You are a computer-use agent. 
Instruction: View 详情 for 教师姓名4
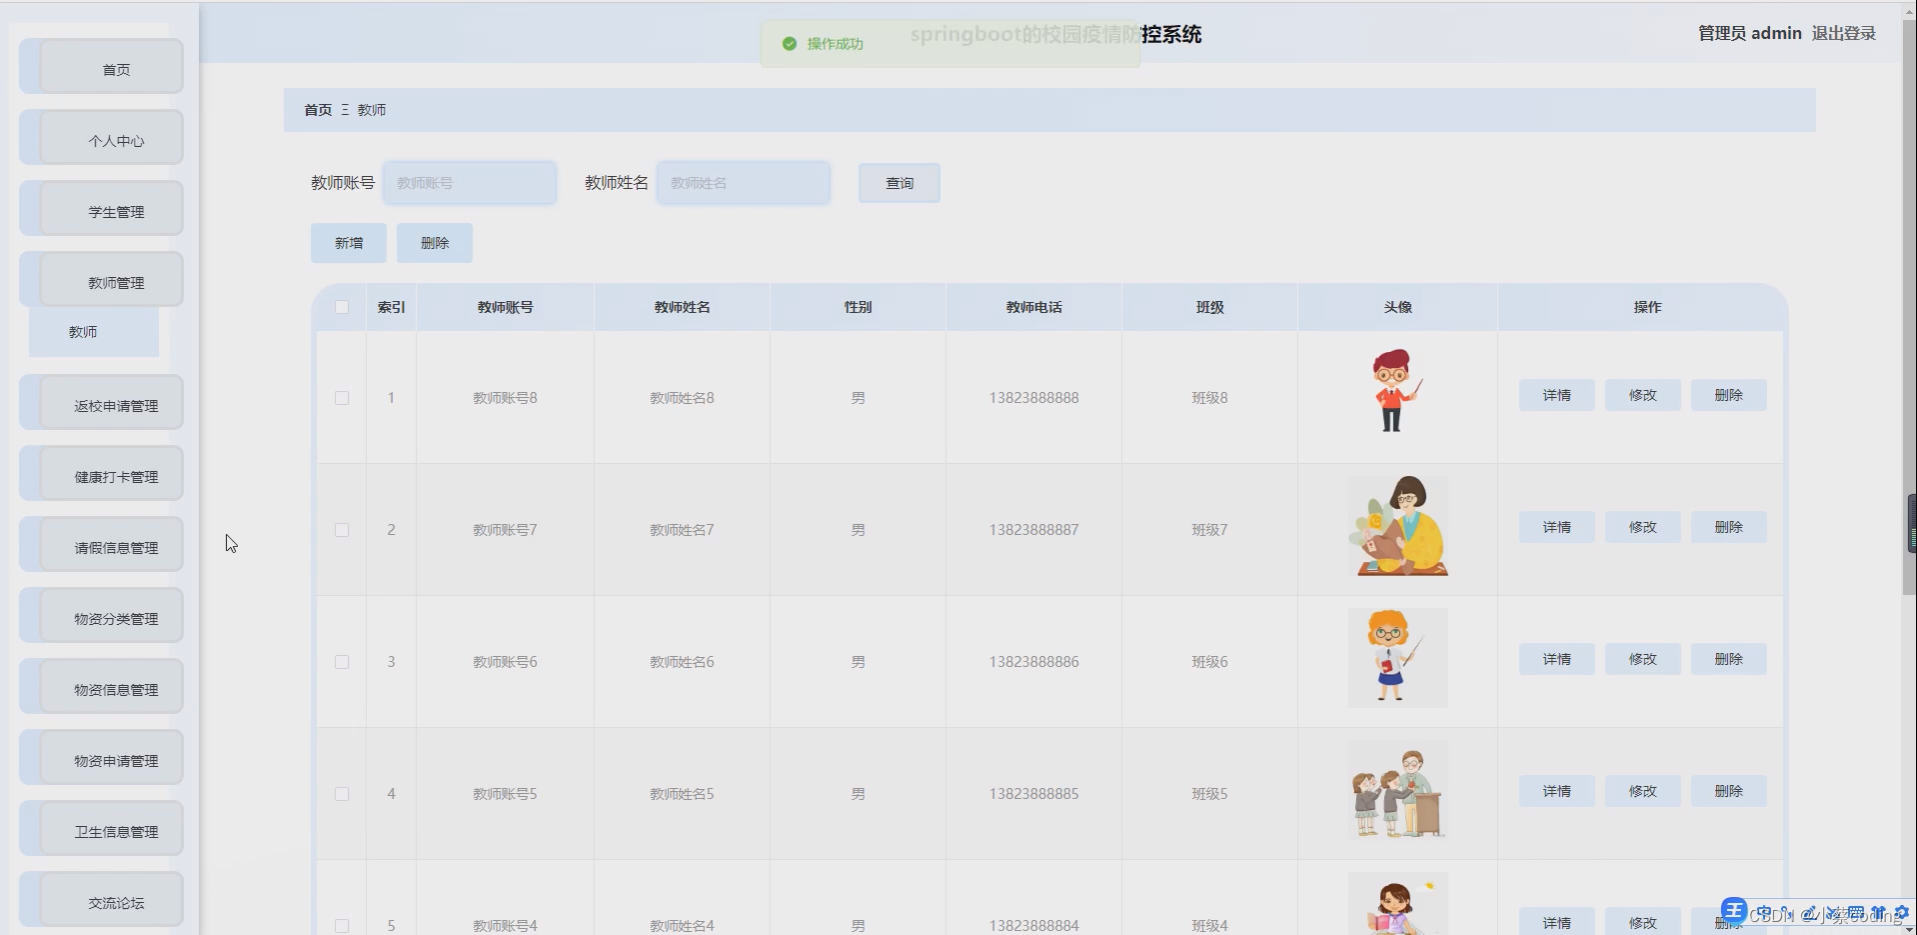point(1557,922)
